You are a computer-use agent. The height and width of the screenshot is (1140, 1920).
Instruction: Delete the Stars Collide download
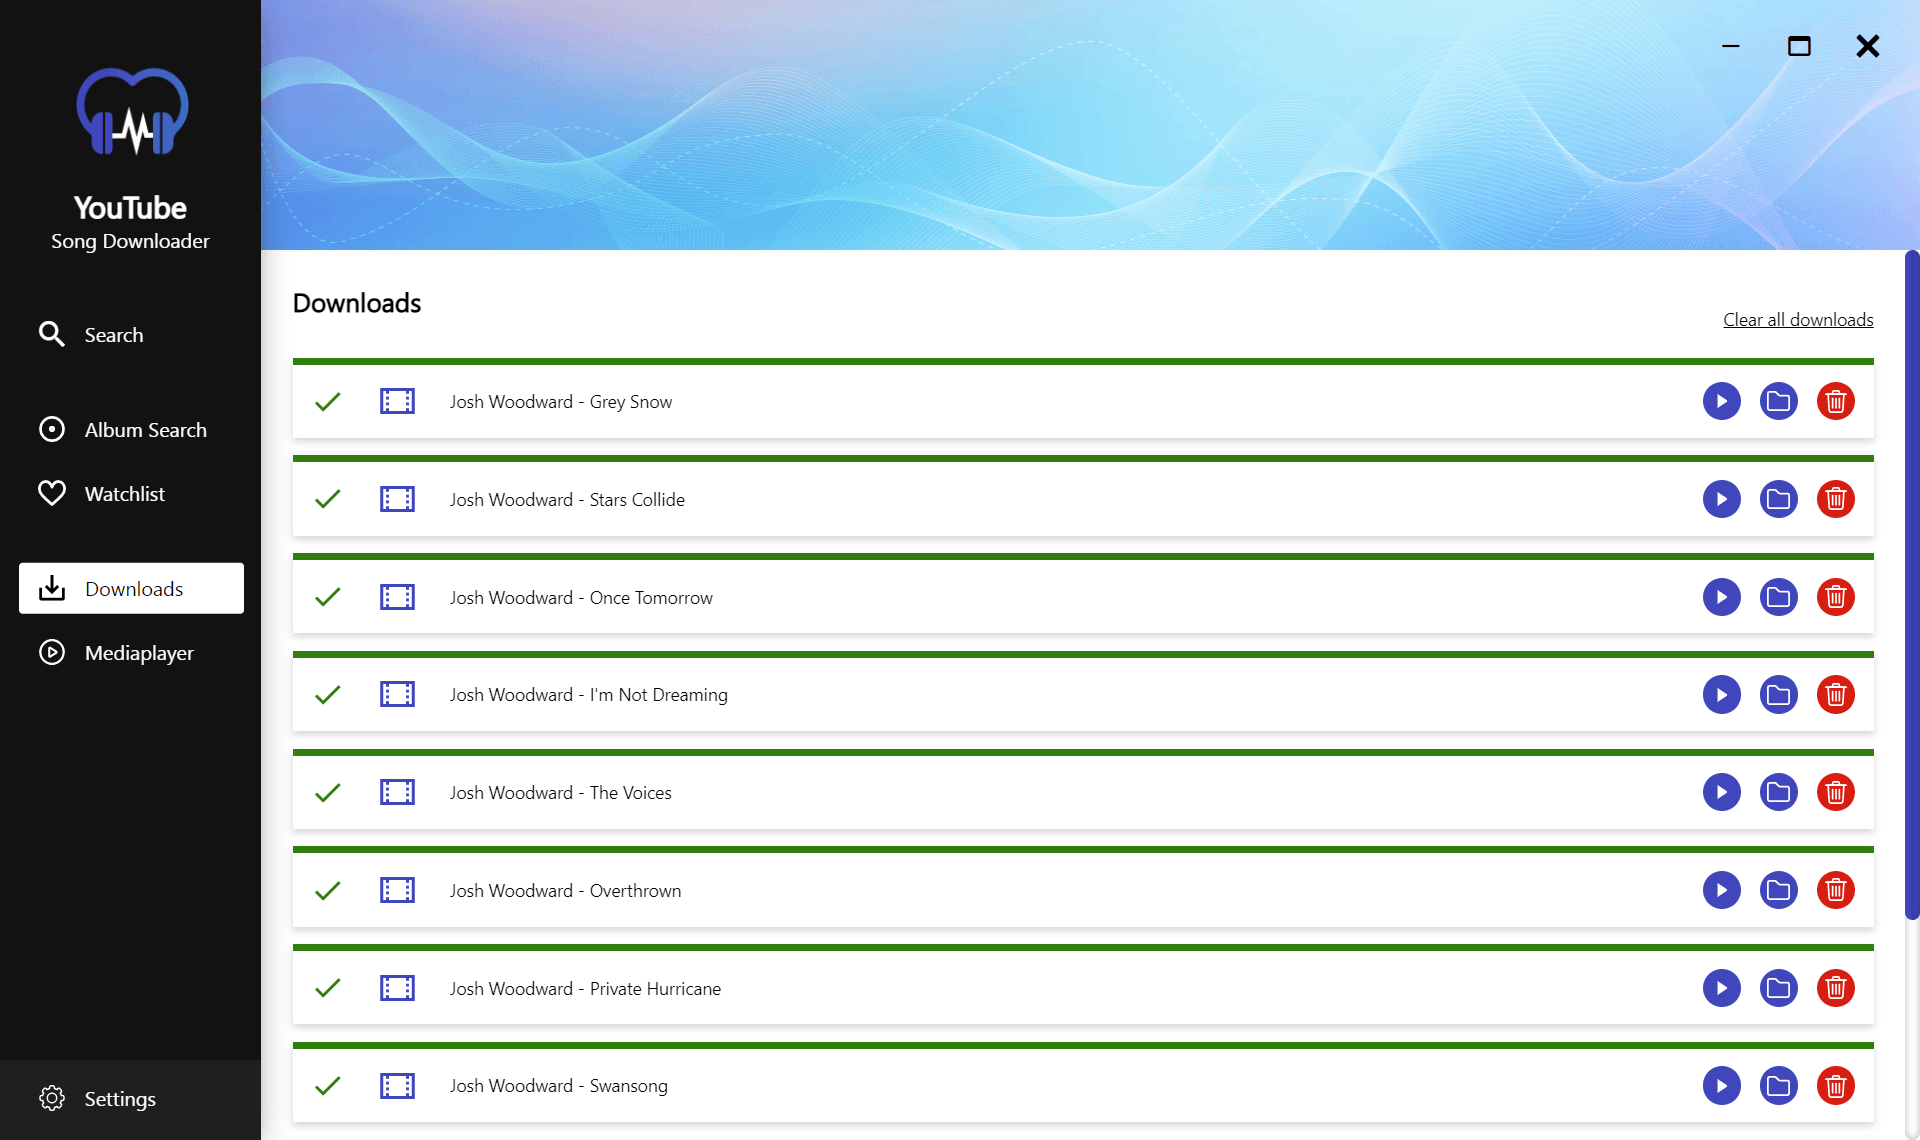1835,499
